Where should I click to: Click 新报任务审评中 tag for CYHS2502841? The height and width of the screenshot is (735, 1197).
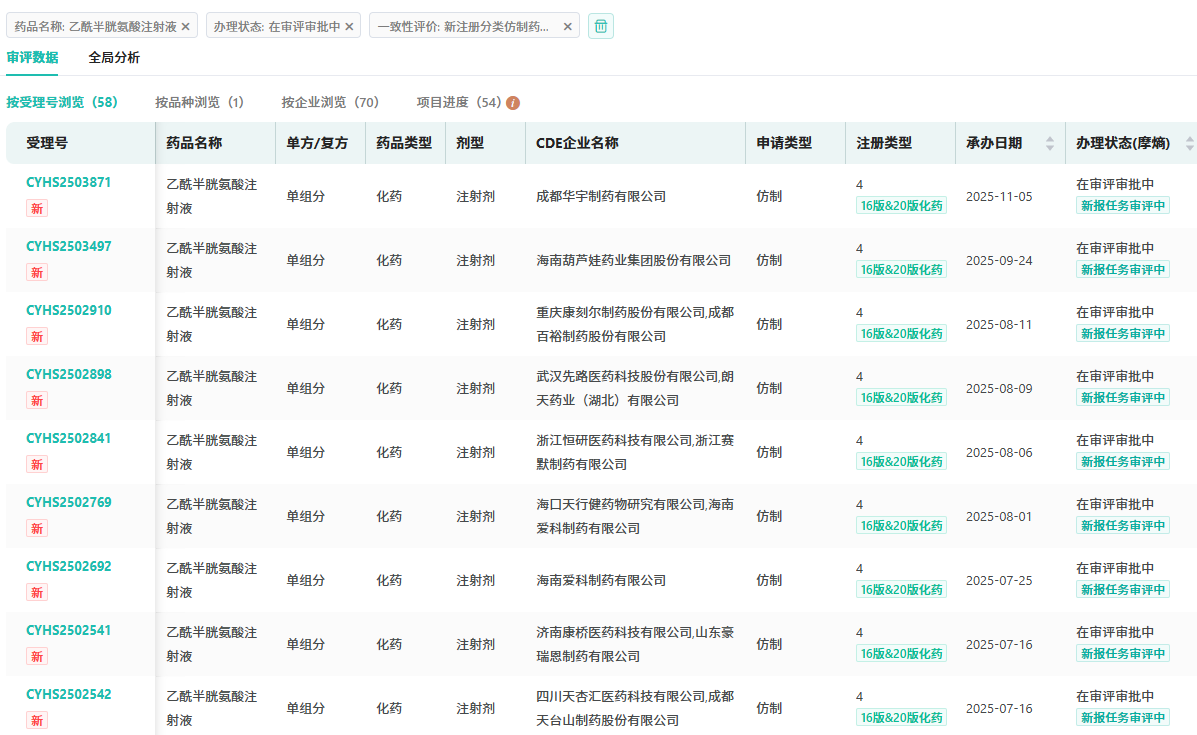pos(1122,462)
